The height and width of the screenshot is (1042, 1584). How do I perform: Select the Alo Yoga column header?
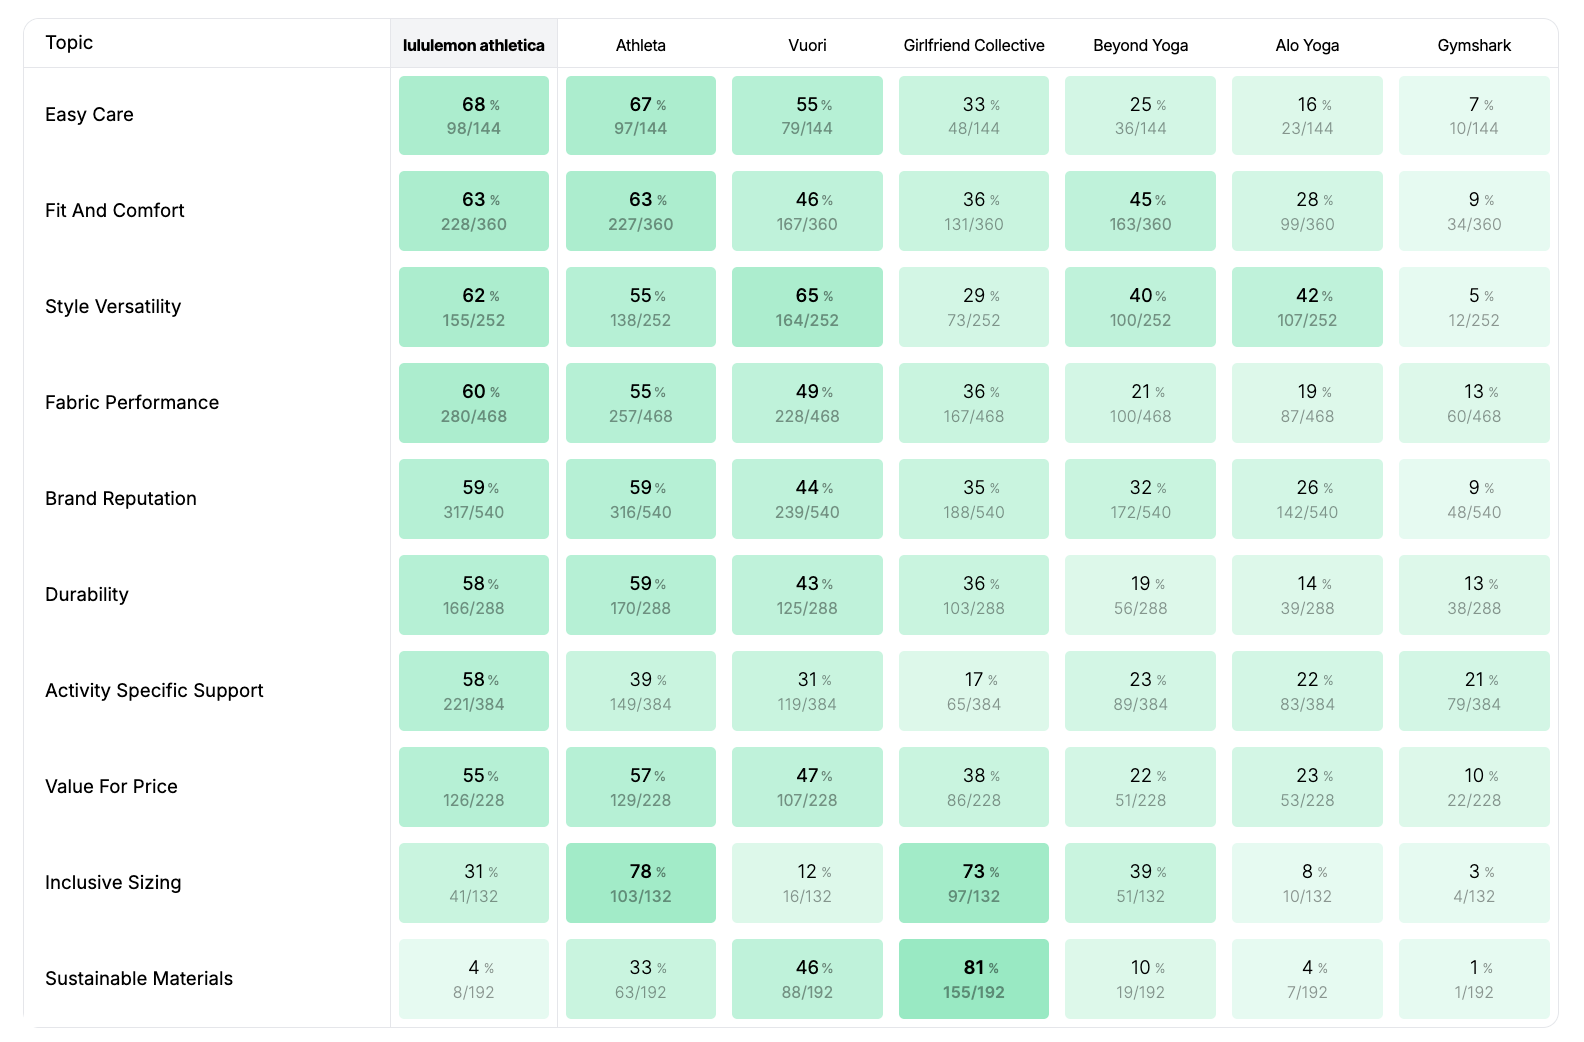(1307, 45)
